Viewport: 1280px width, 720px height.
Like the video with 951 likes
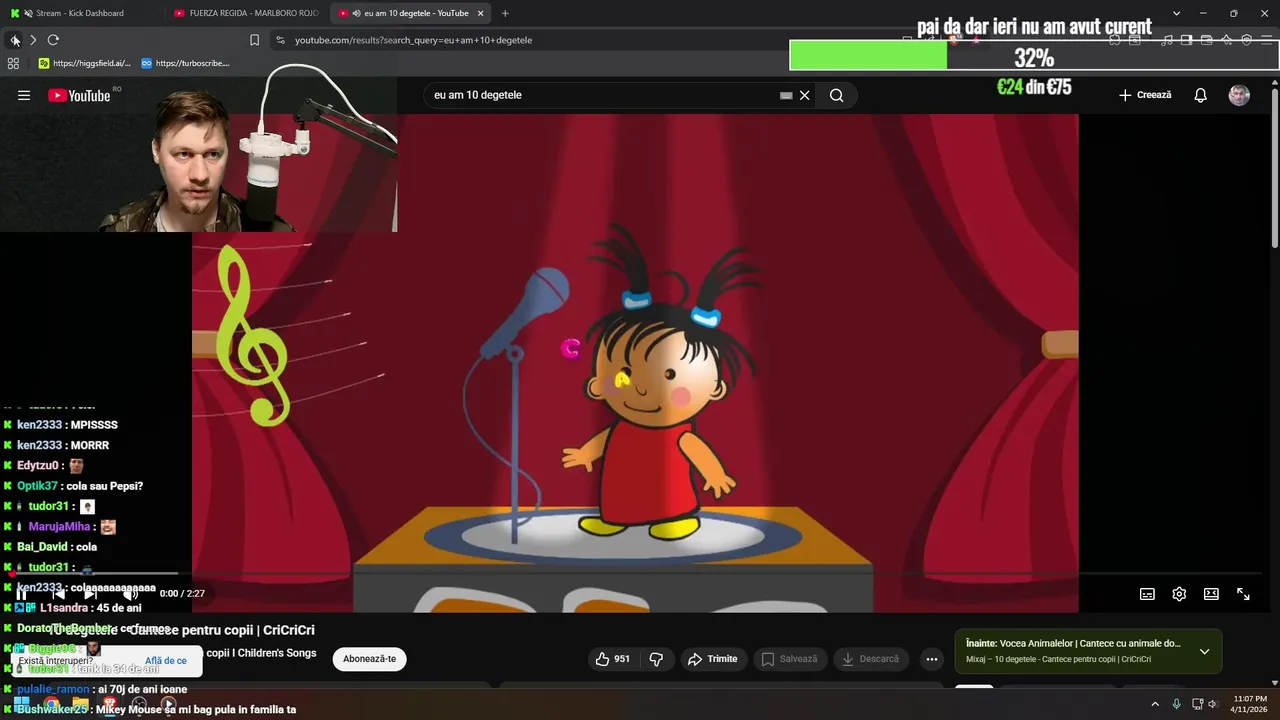[613, 659]
